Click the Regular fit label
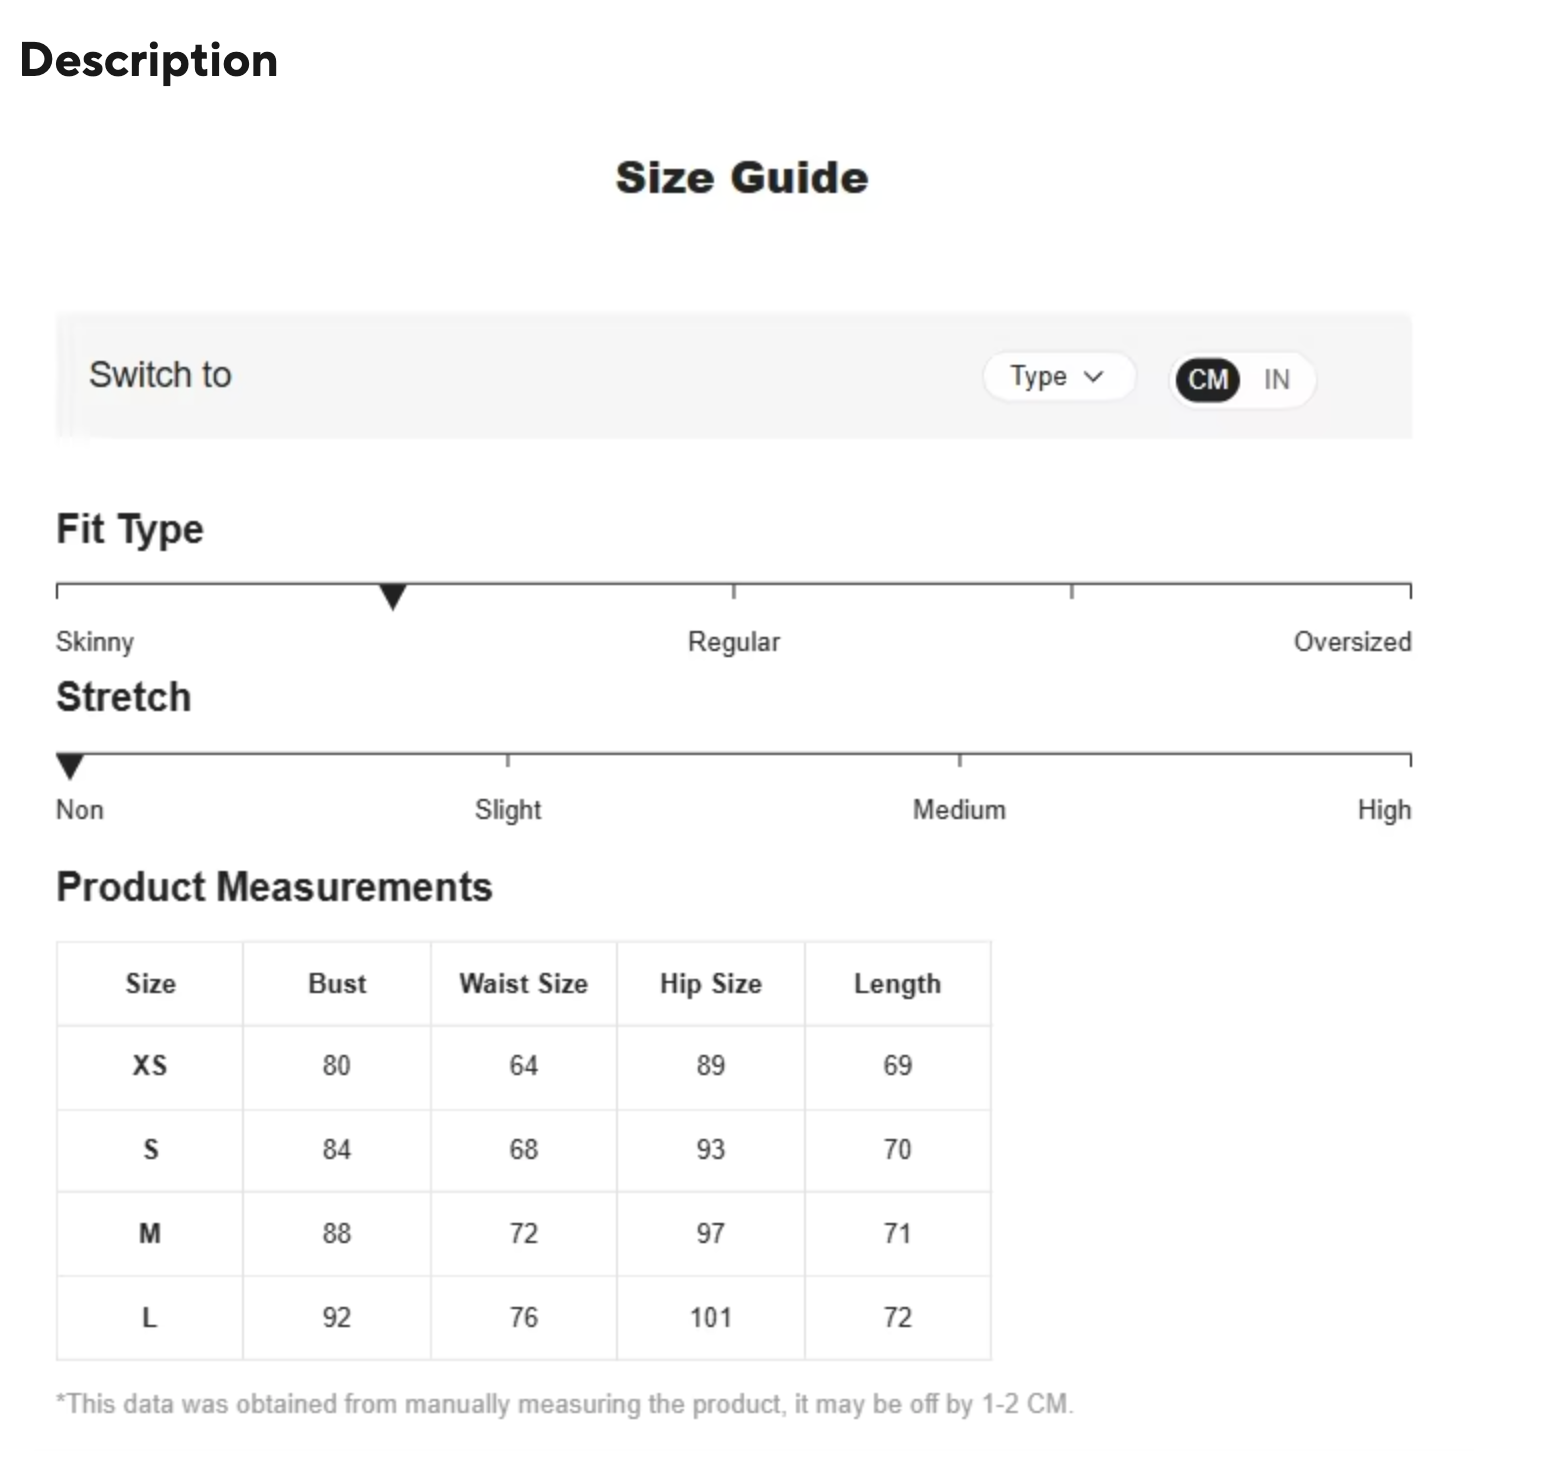The width and height of the screenshot is (1556, 1478). [x=733, y=642]
